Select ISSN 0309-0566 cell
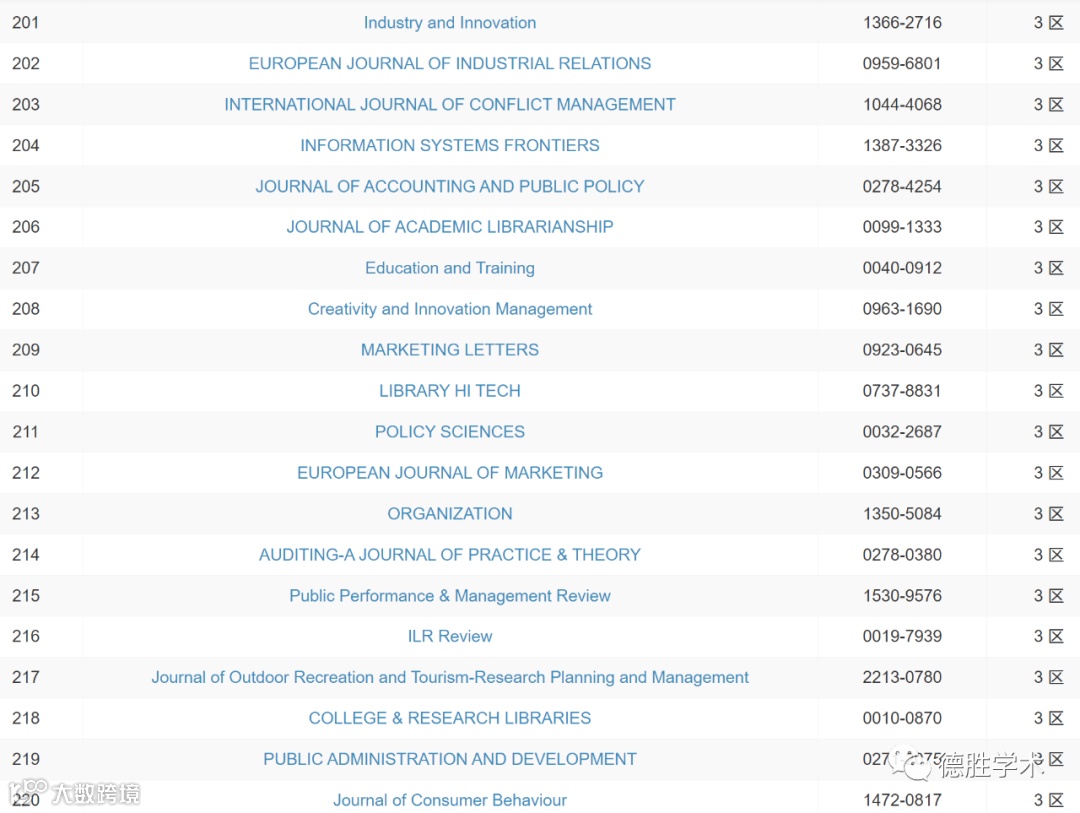 click(902, 473)
